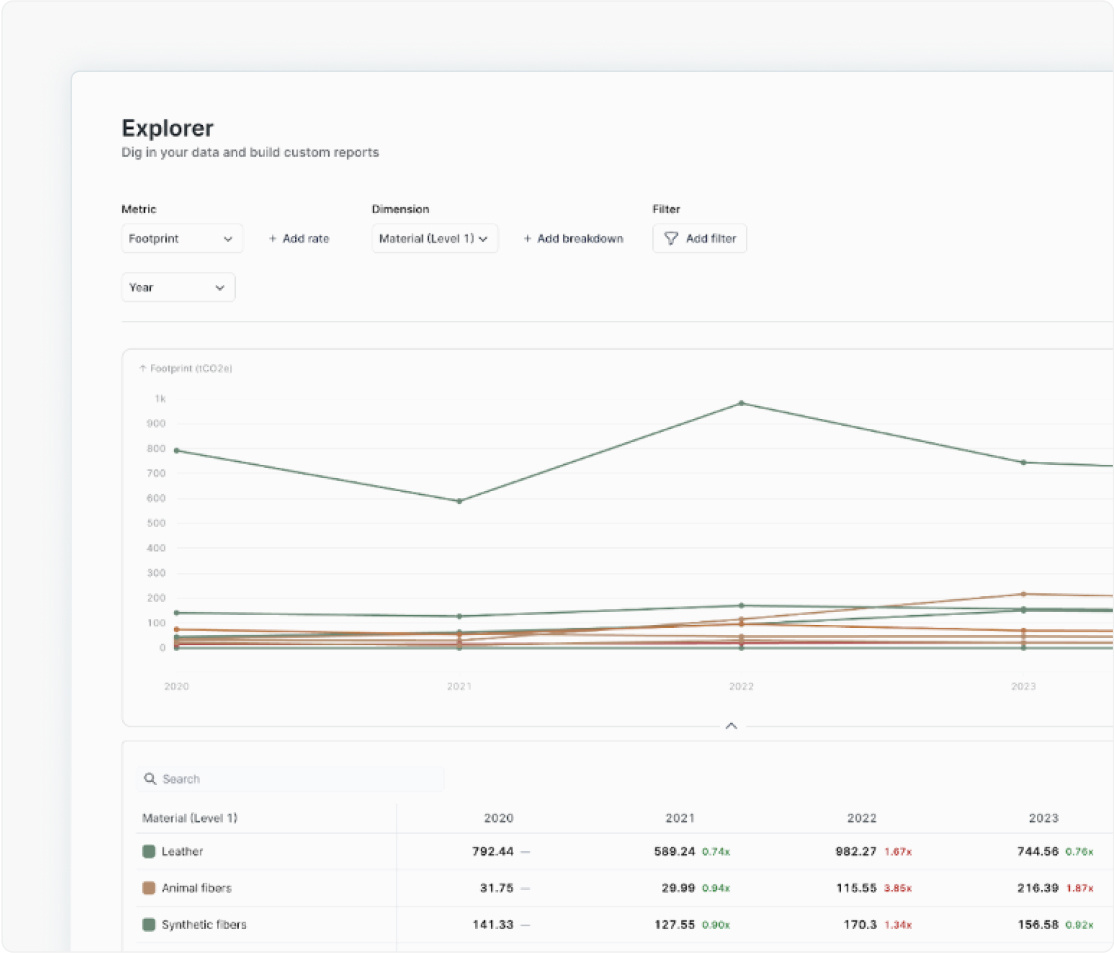Click the Animal fibers 2021 value 29.99
1114x953 pixels.
point(678,888)
